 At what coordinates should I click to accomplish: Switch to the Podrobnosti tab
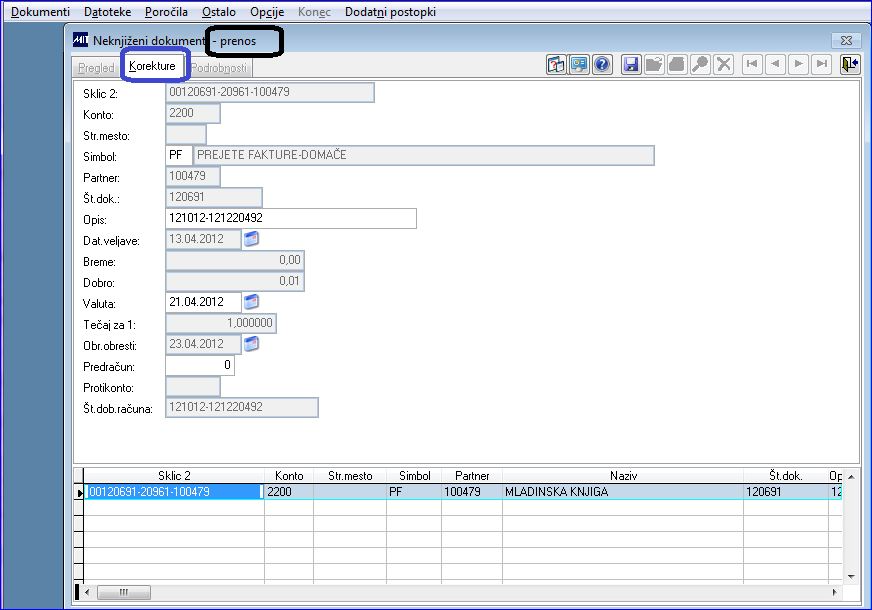(219, 68)
